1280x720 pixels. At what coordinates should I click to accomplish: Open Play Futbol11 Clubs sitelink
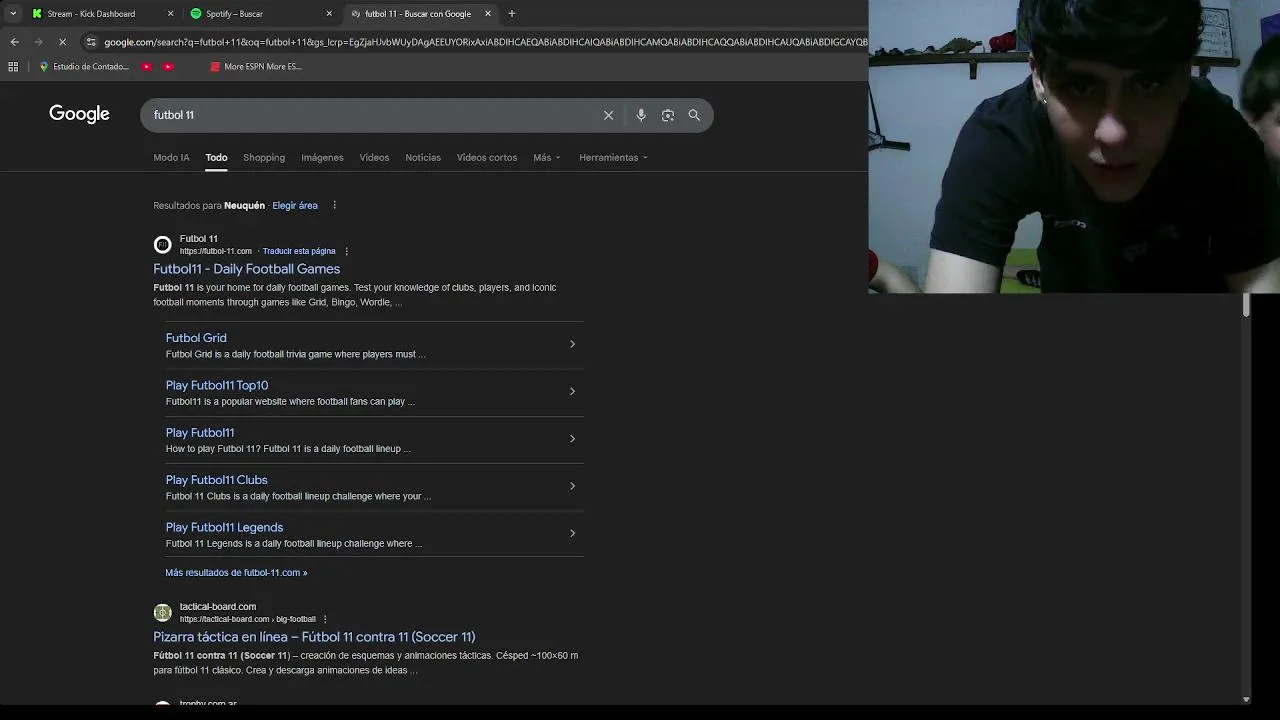[x=216, y=480]
